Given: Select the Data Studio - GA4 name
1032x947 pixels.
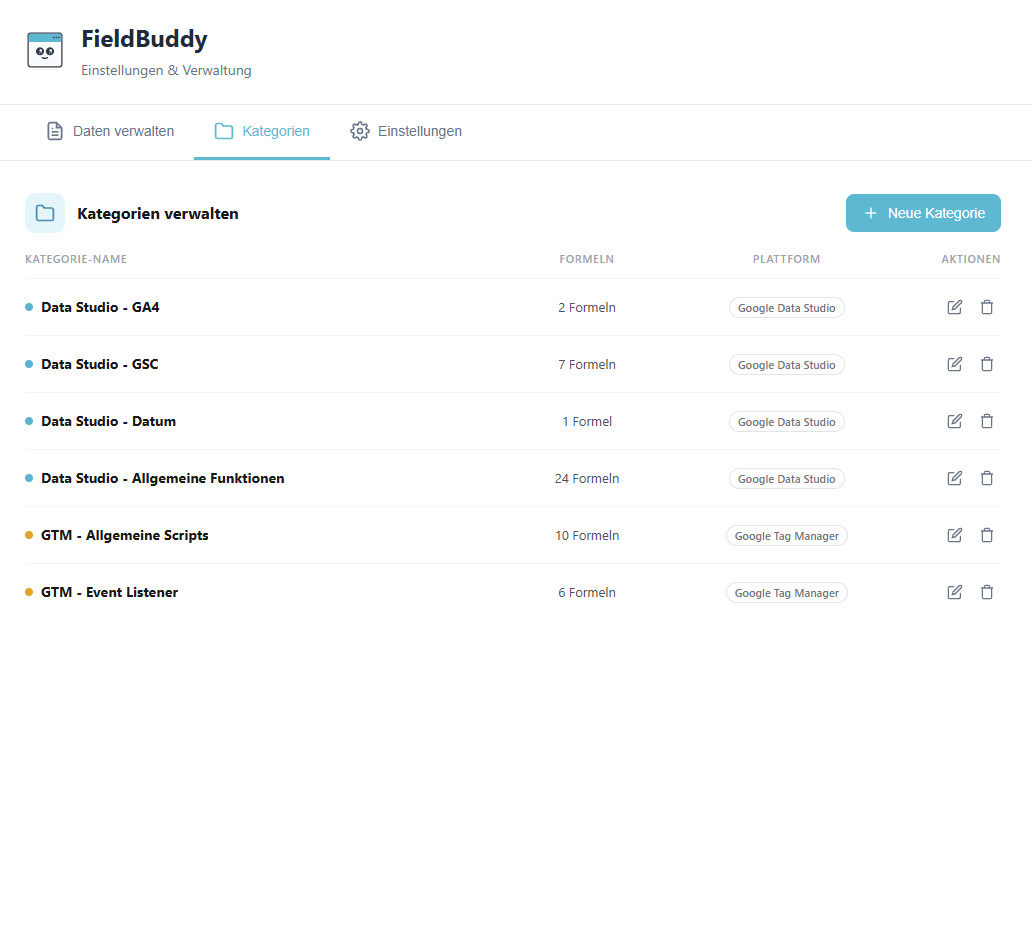Looking at the screenshot, I should [x=100, y=307].
